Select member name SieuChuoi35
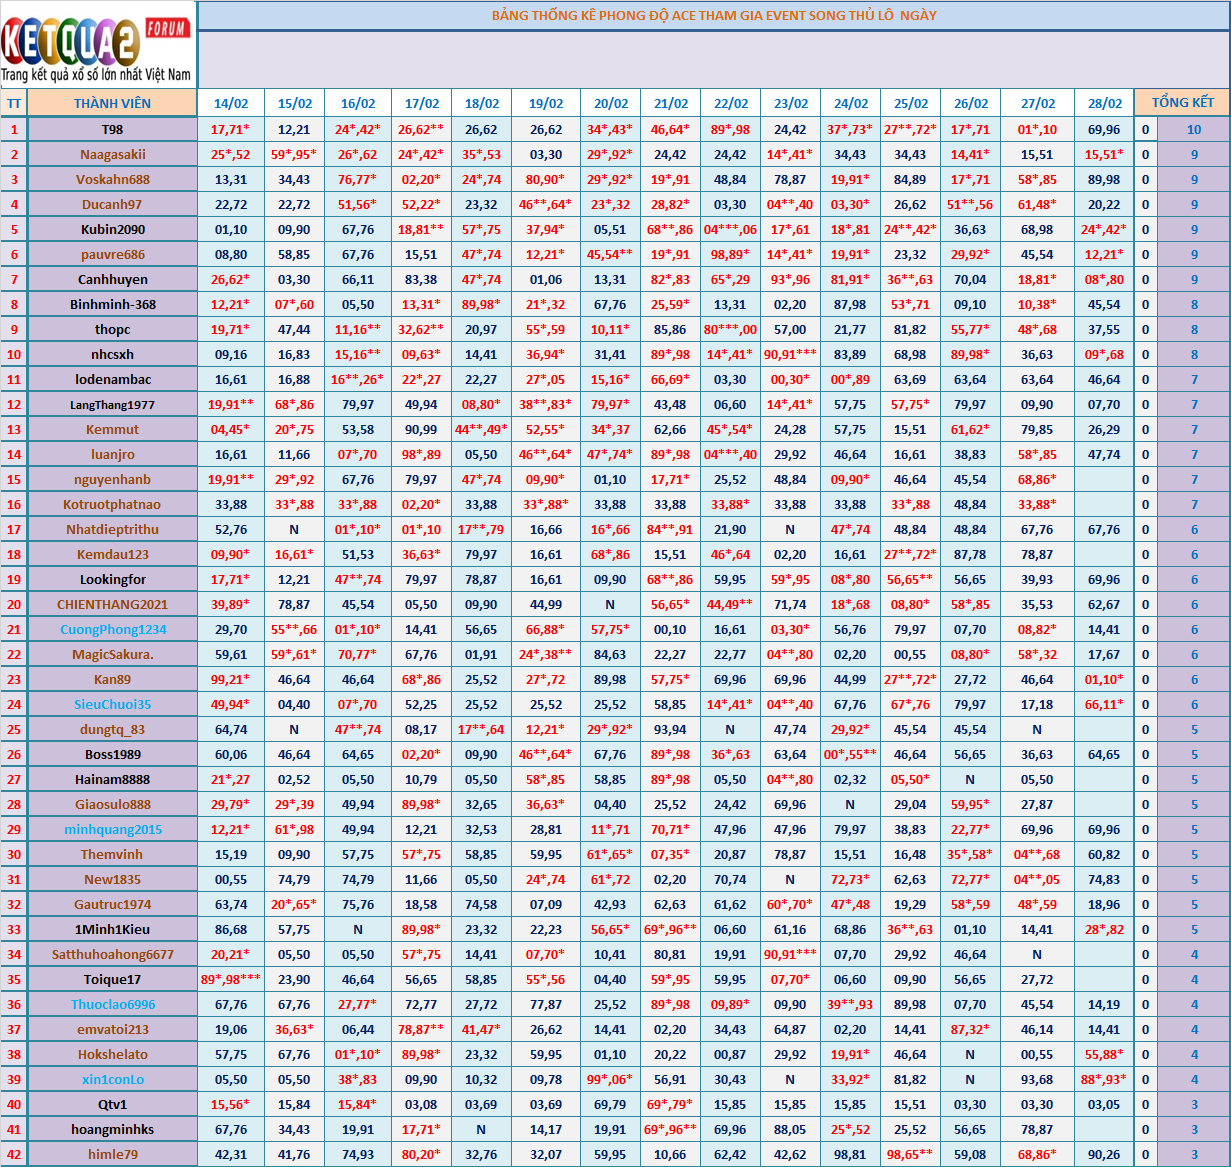Viewport: 1231px width, 1167px height. point(112,704)
